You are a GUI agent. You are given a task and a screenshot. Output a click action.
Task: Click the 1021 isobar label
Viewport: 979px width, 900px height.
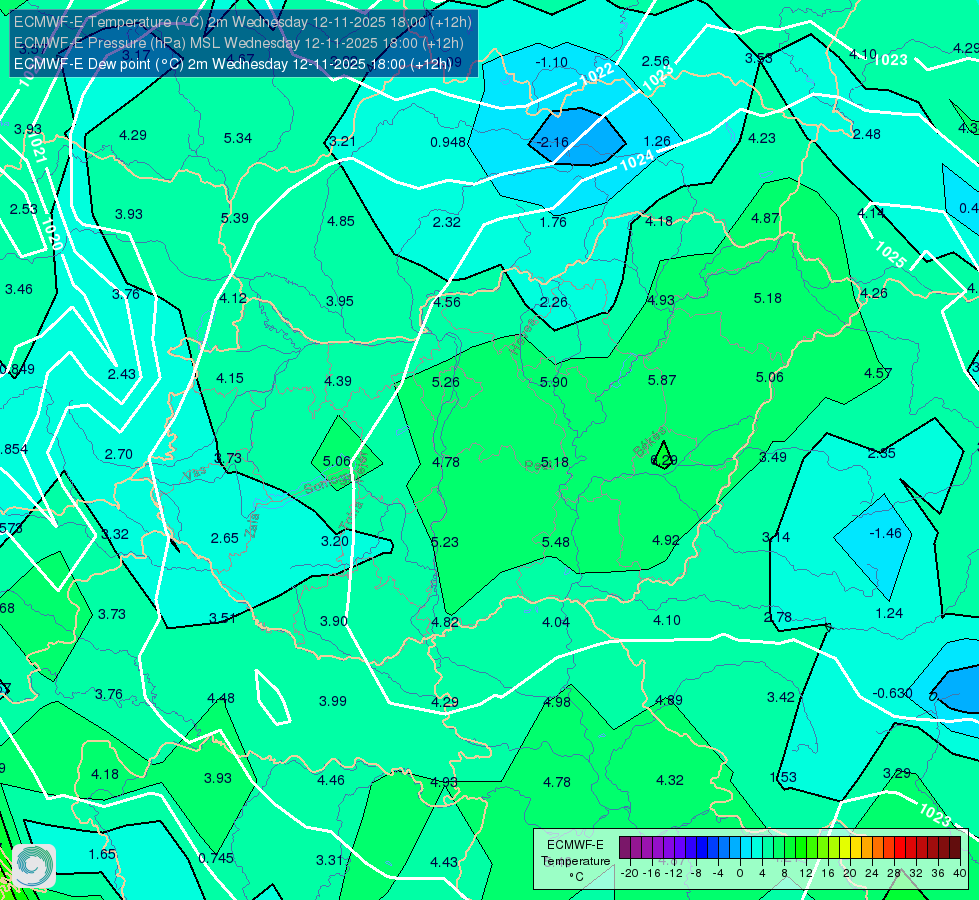coord(37,149)
